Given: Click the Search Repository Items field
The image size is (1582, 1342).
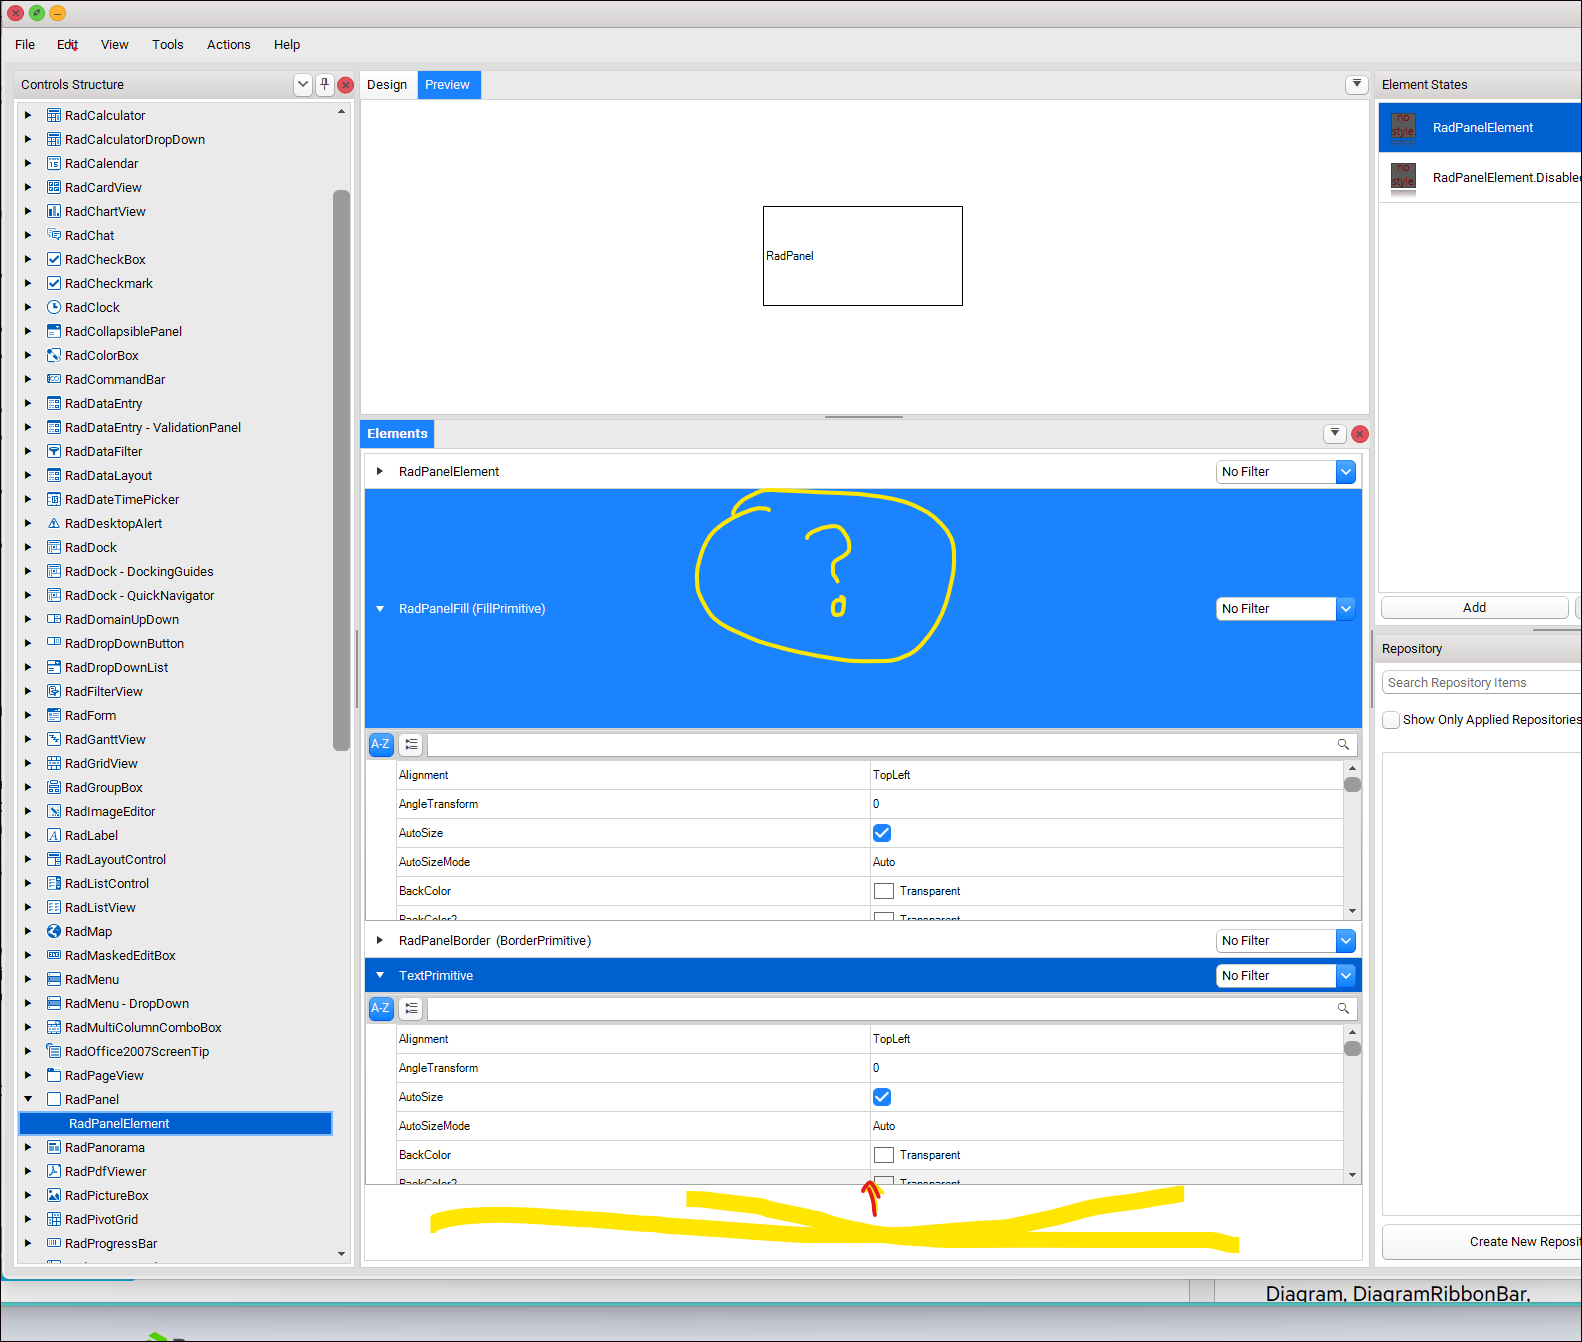Looking at the screenshot, I should tap(1482, 683).
